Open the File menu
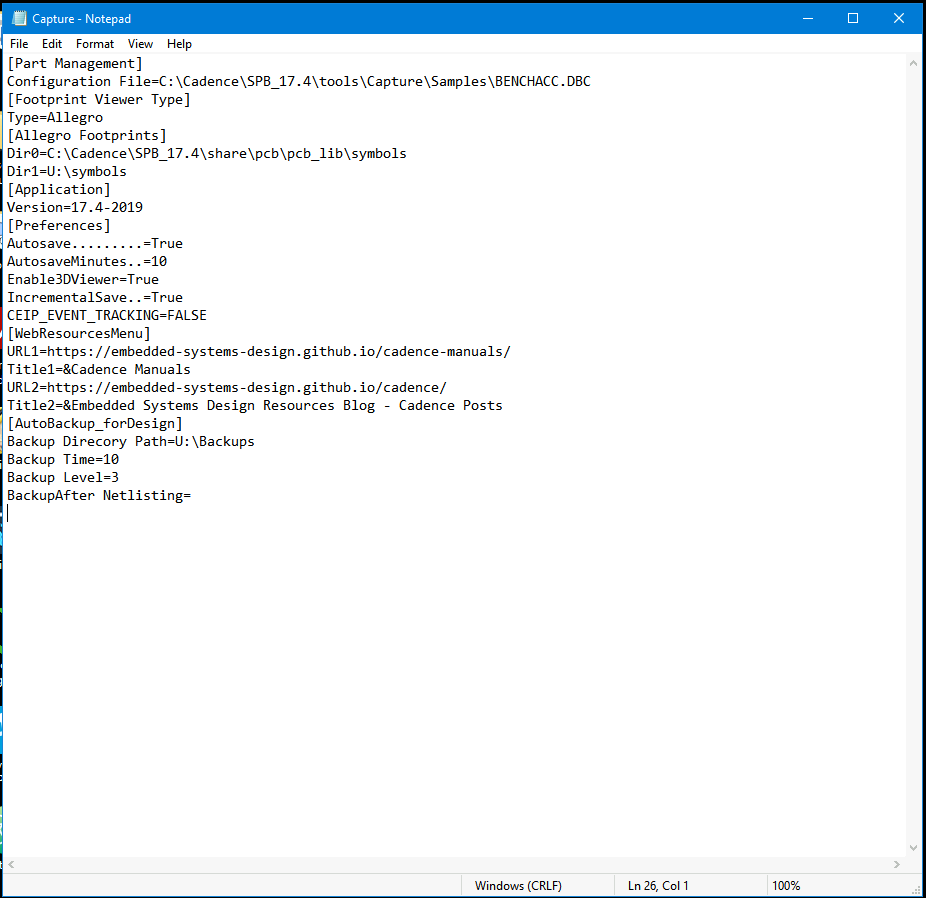This screenshot has height=898, width=926. click(19, 44)
